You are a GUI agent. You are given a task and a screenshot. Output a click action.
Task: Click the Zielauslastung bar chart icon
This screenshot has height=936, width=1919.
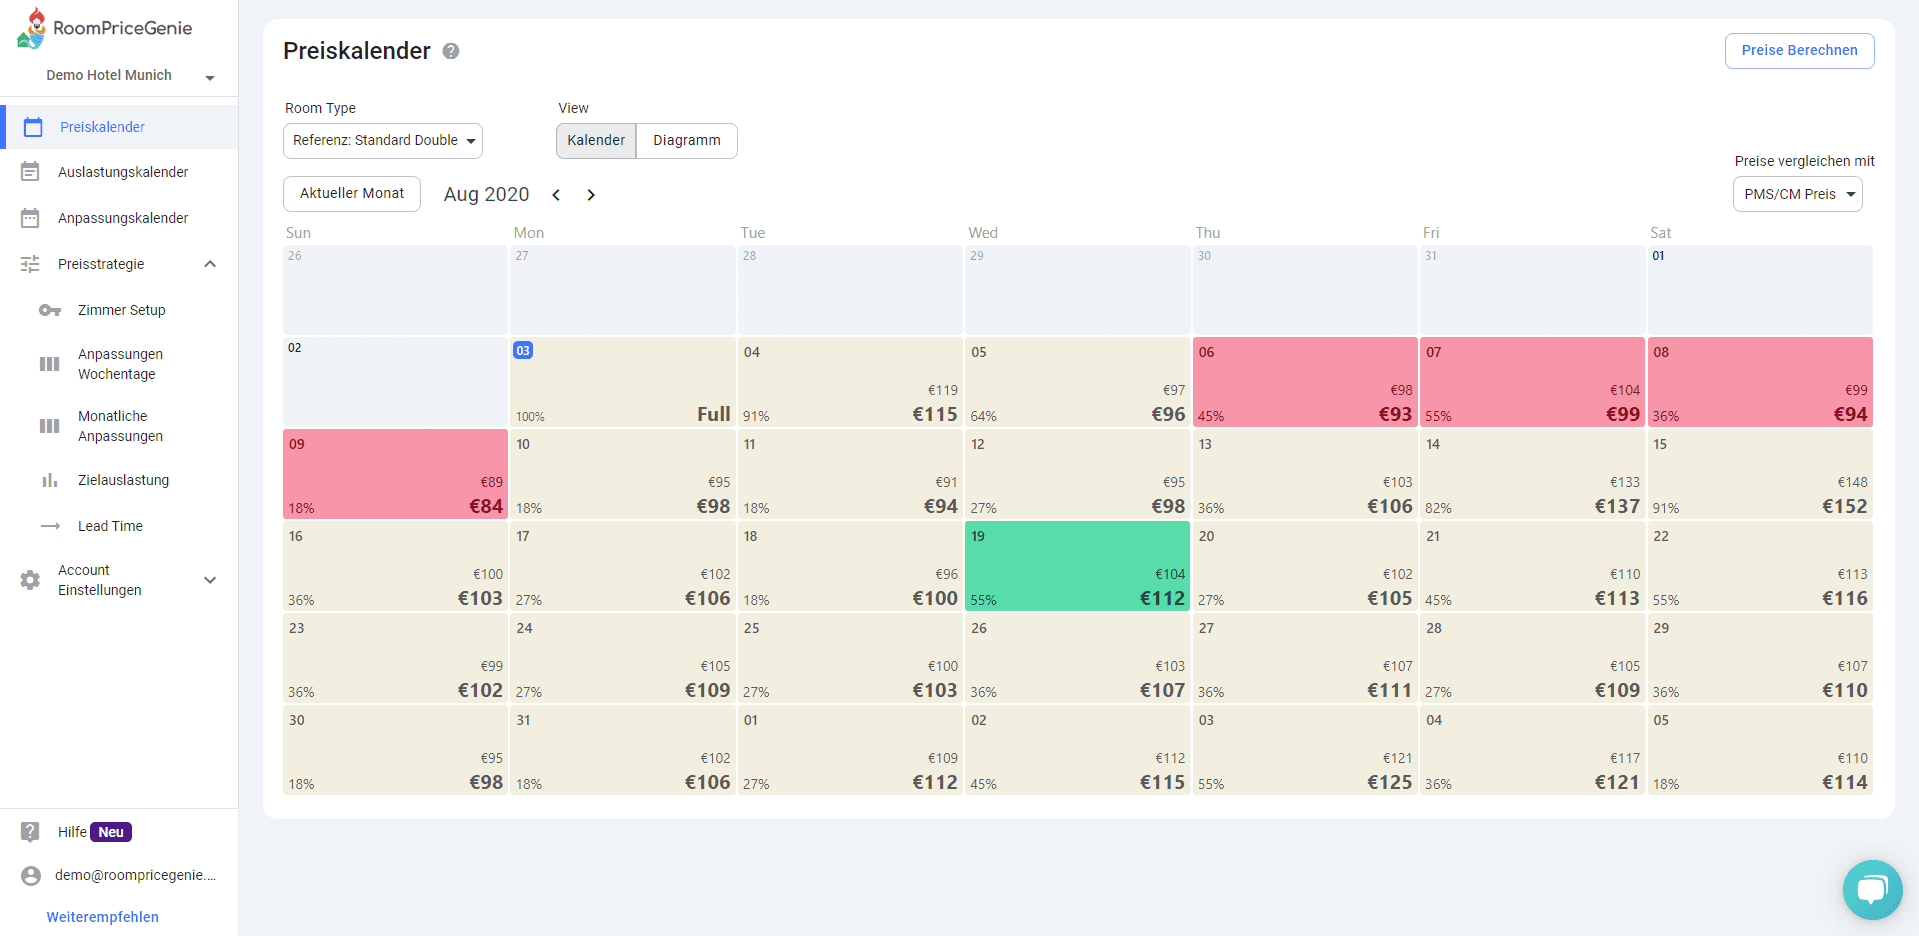50,480
